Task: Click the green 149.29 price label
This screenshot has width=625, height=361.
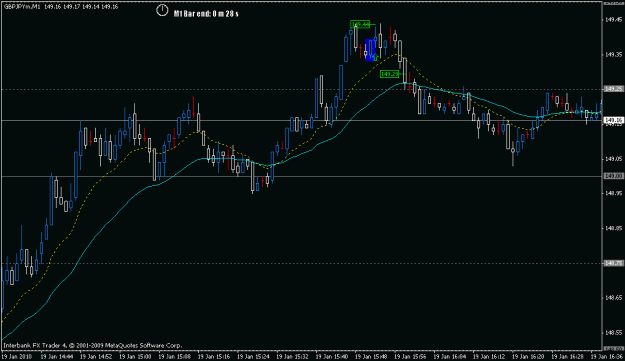Action: [x=389, y=74]
